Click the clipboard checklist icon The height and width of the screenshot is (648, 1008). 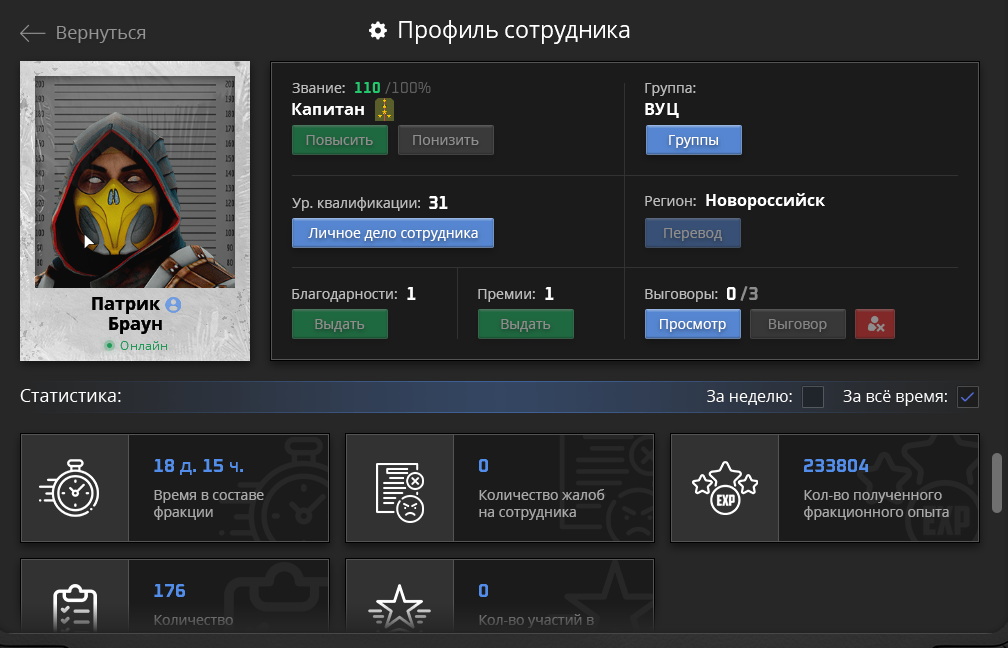[75, 608]
